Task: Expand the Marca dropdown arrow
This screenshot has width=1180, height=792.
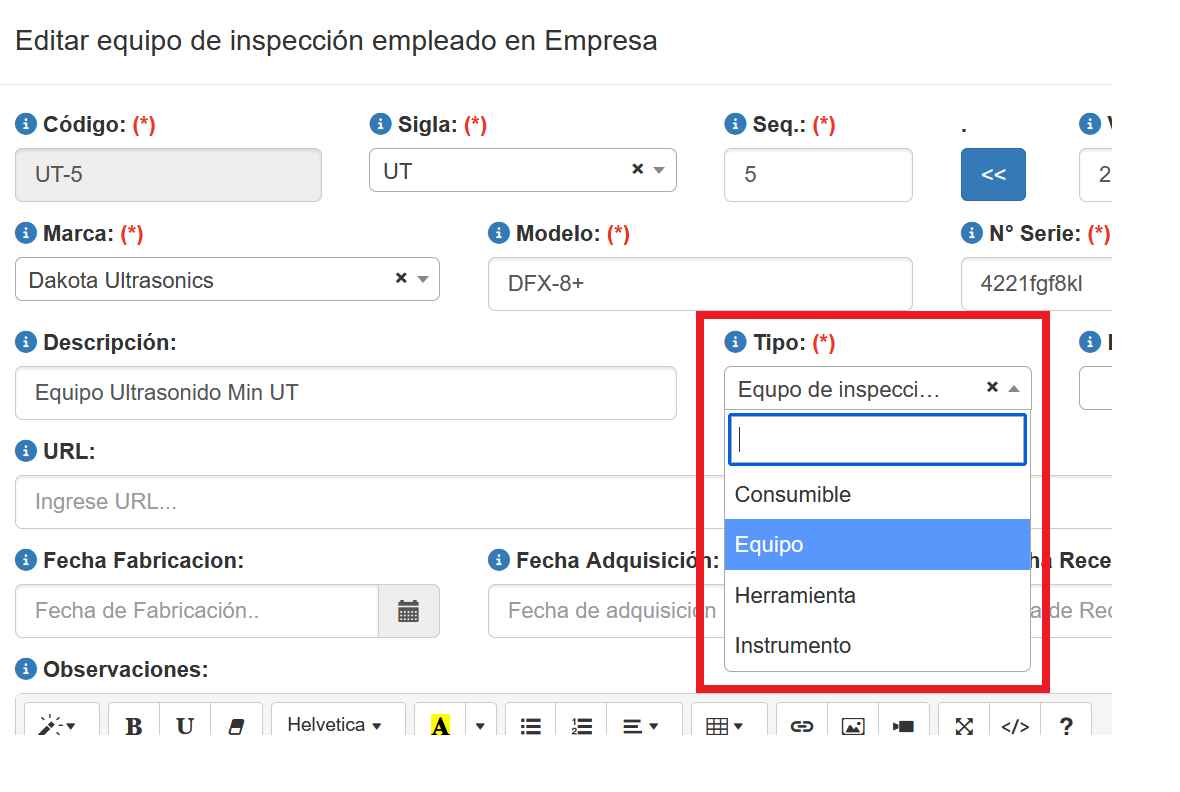Action: click(423, 279)
